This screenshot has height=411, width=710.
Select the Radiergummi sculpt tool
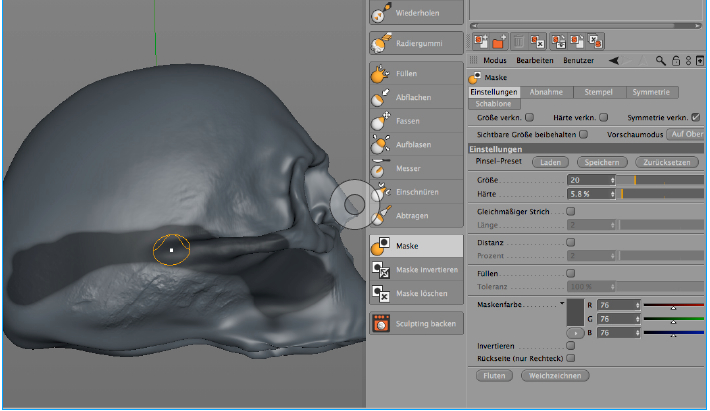tap(416, 43)
